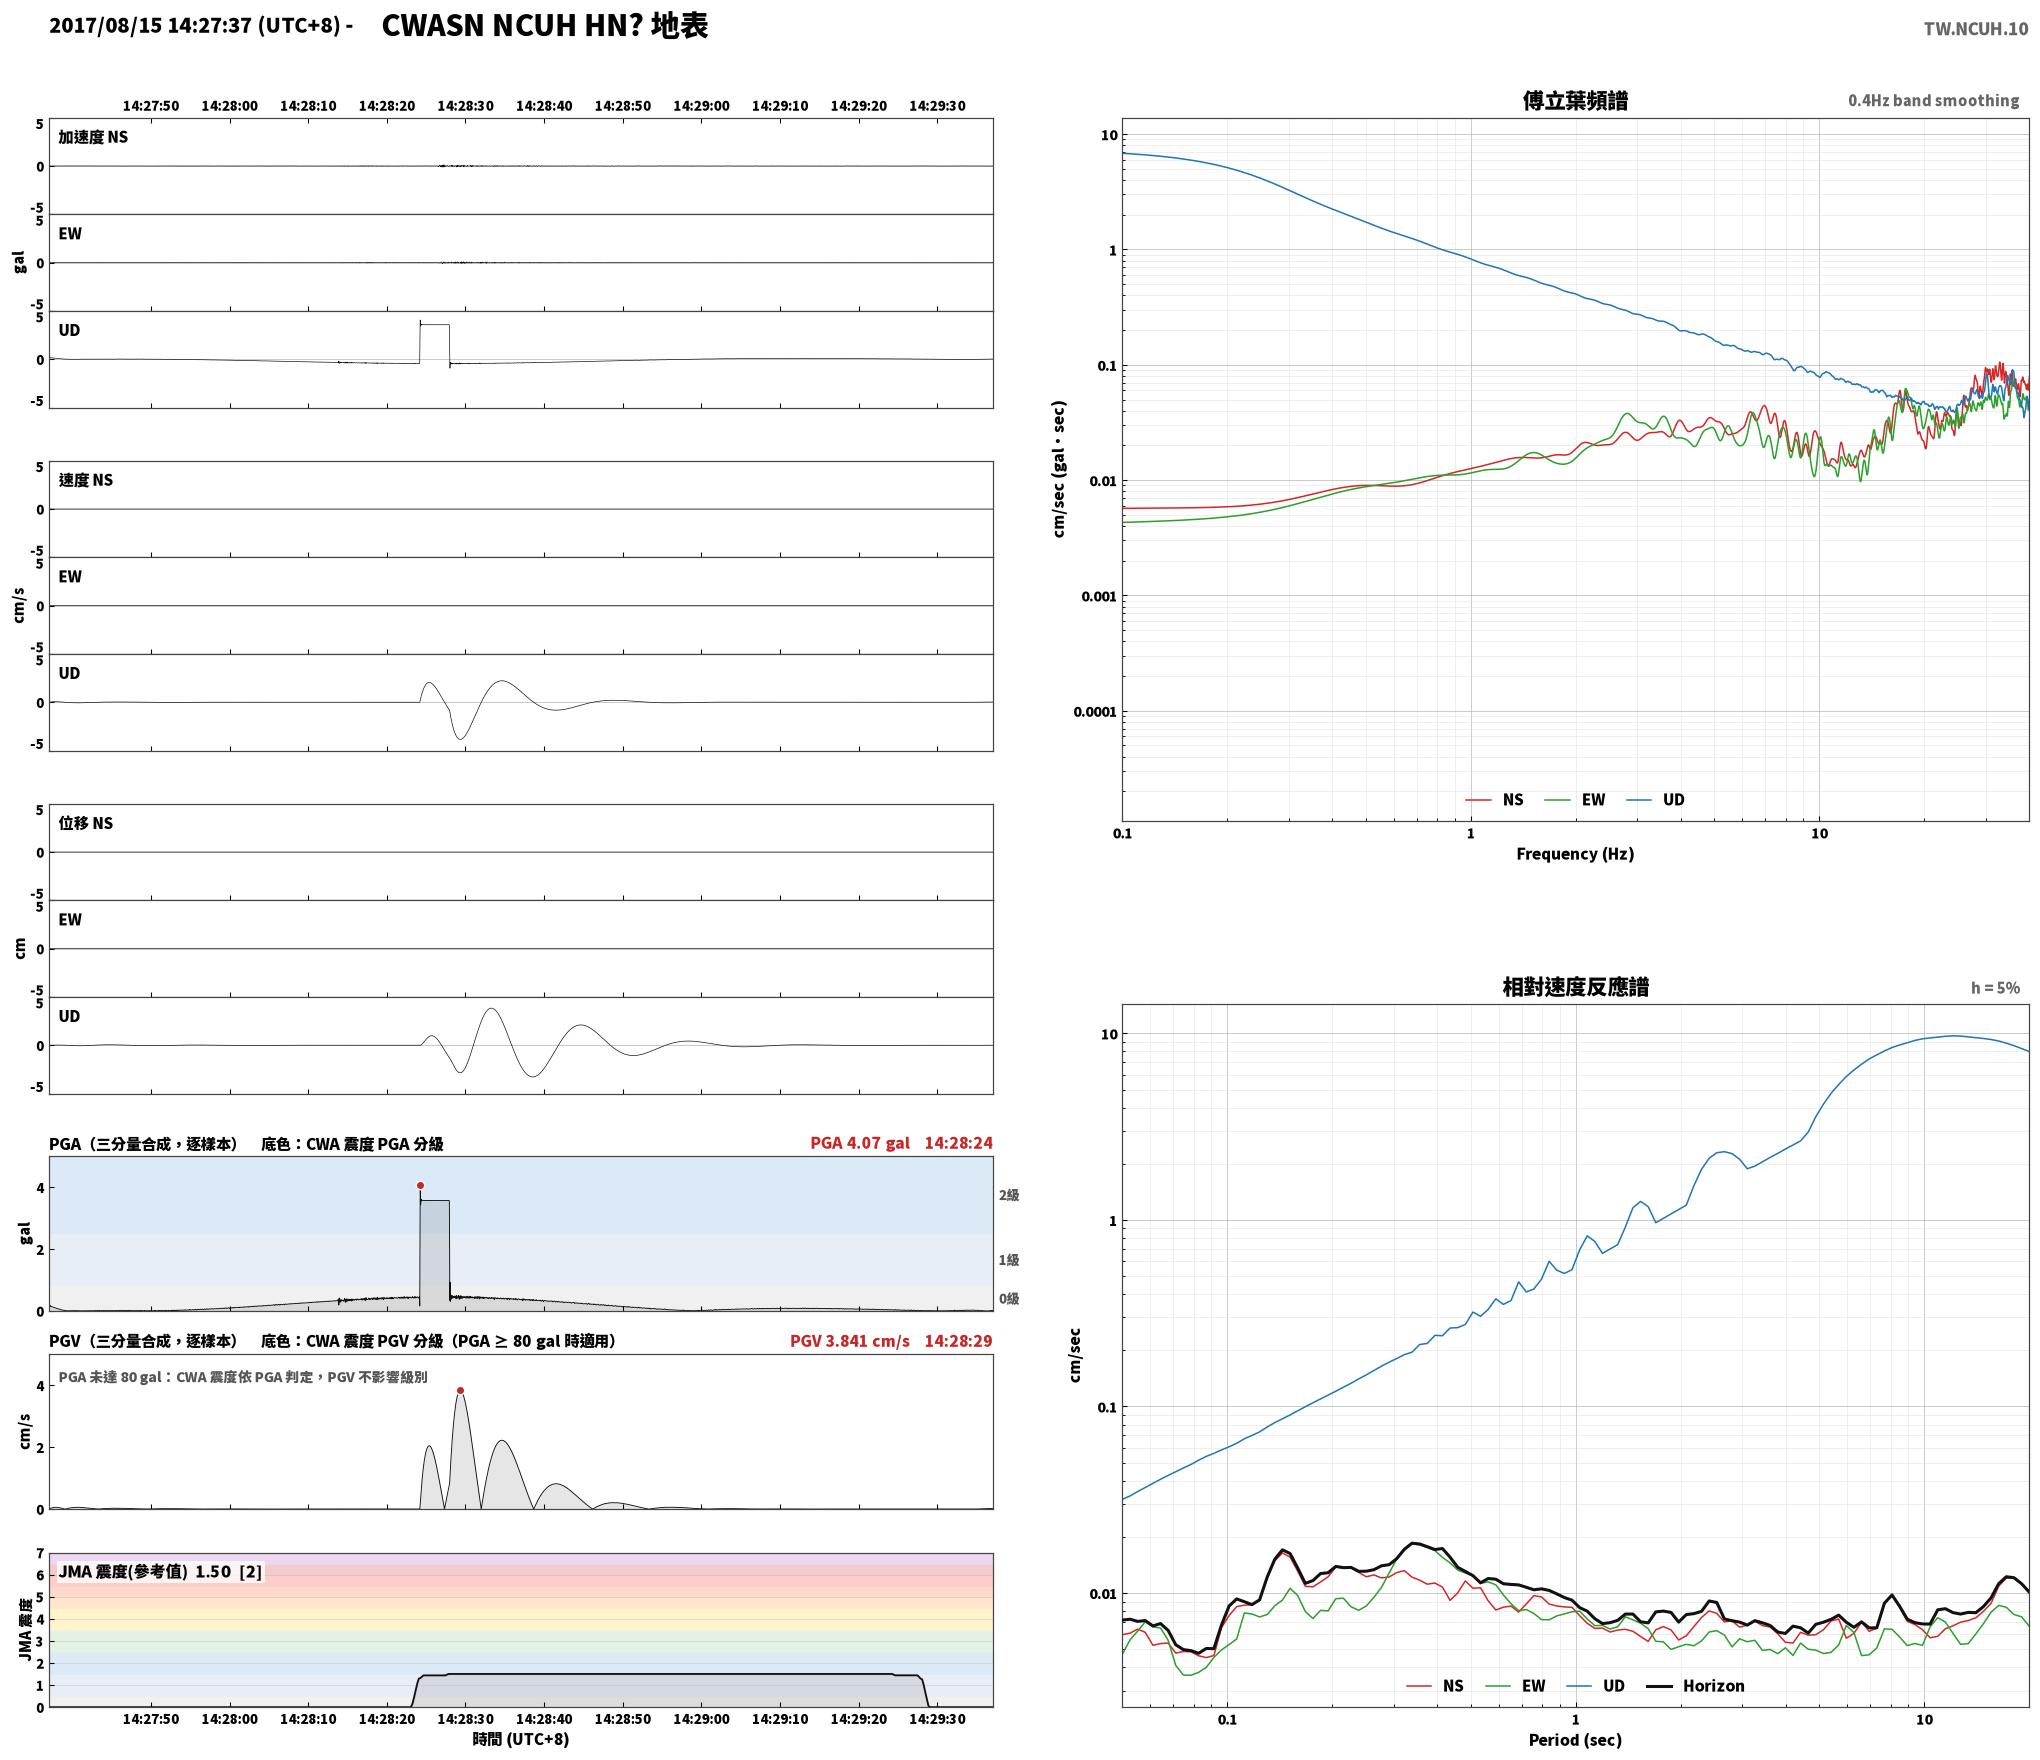
Task: Click the red PGA peak marker dot
Action: click(420, 1185)
